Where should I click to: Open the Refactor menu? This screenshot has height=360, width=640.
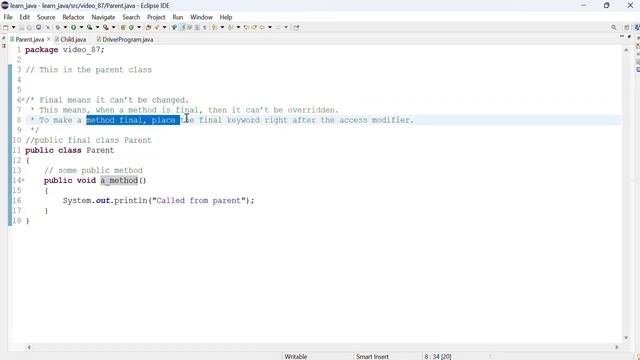(73, 17)
